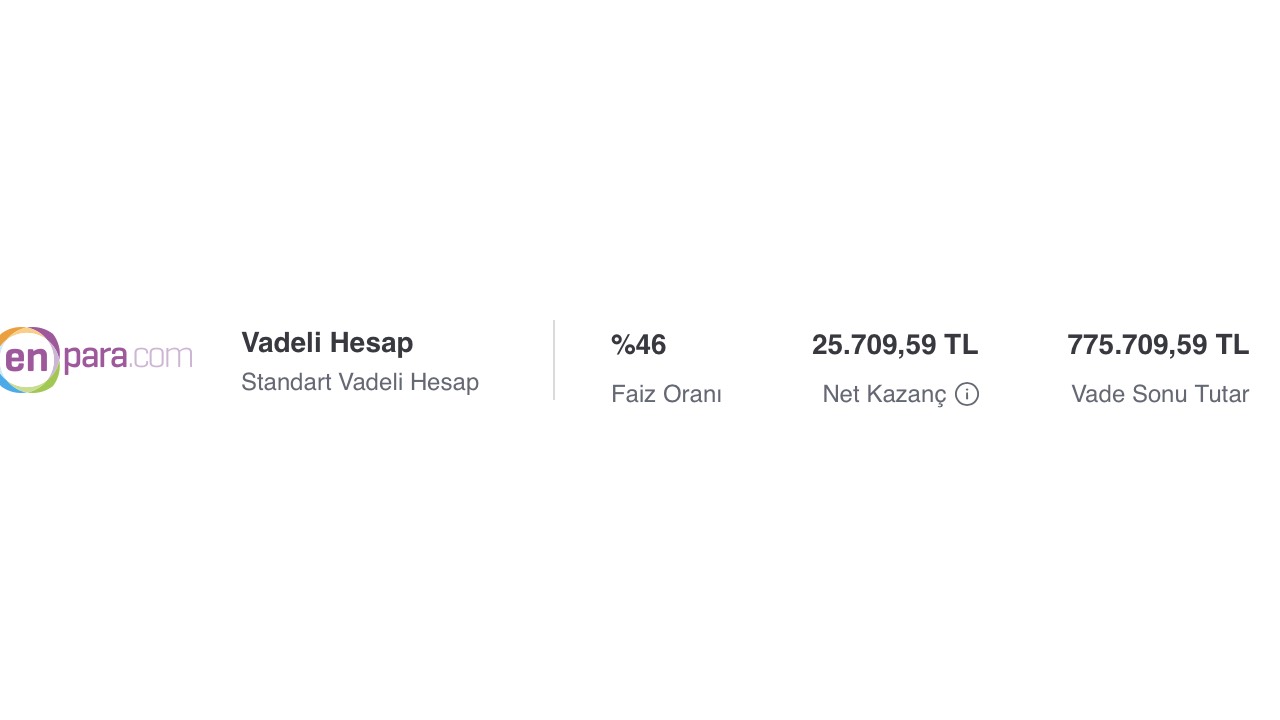Select the Standart Vadeli Hesap subtitle

point(360,382)
